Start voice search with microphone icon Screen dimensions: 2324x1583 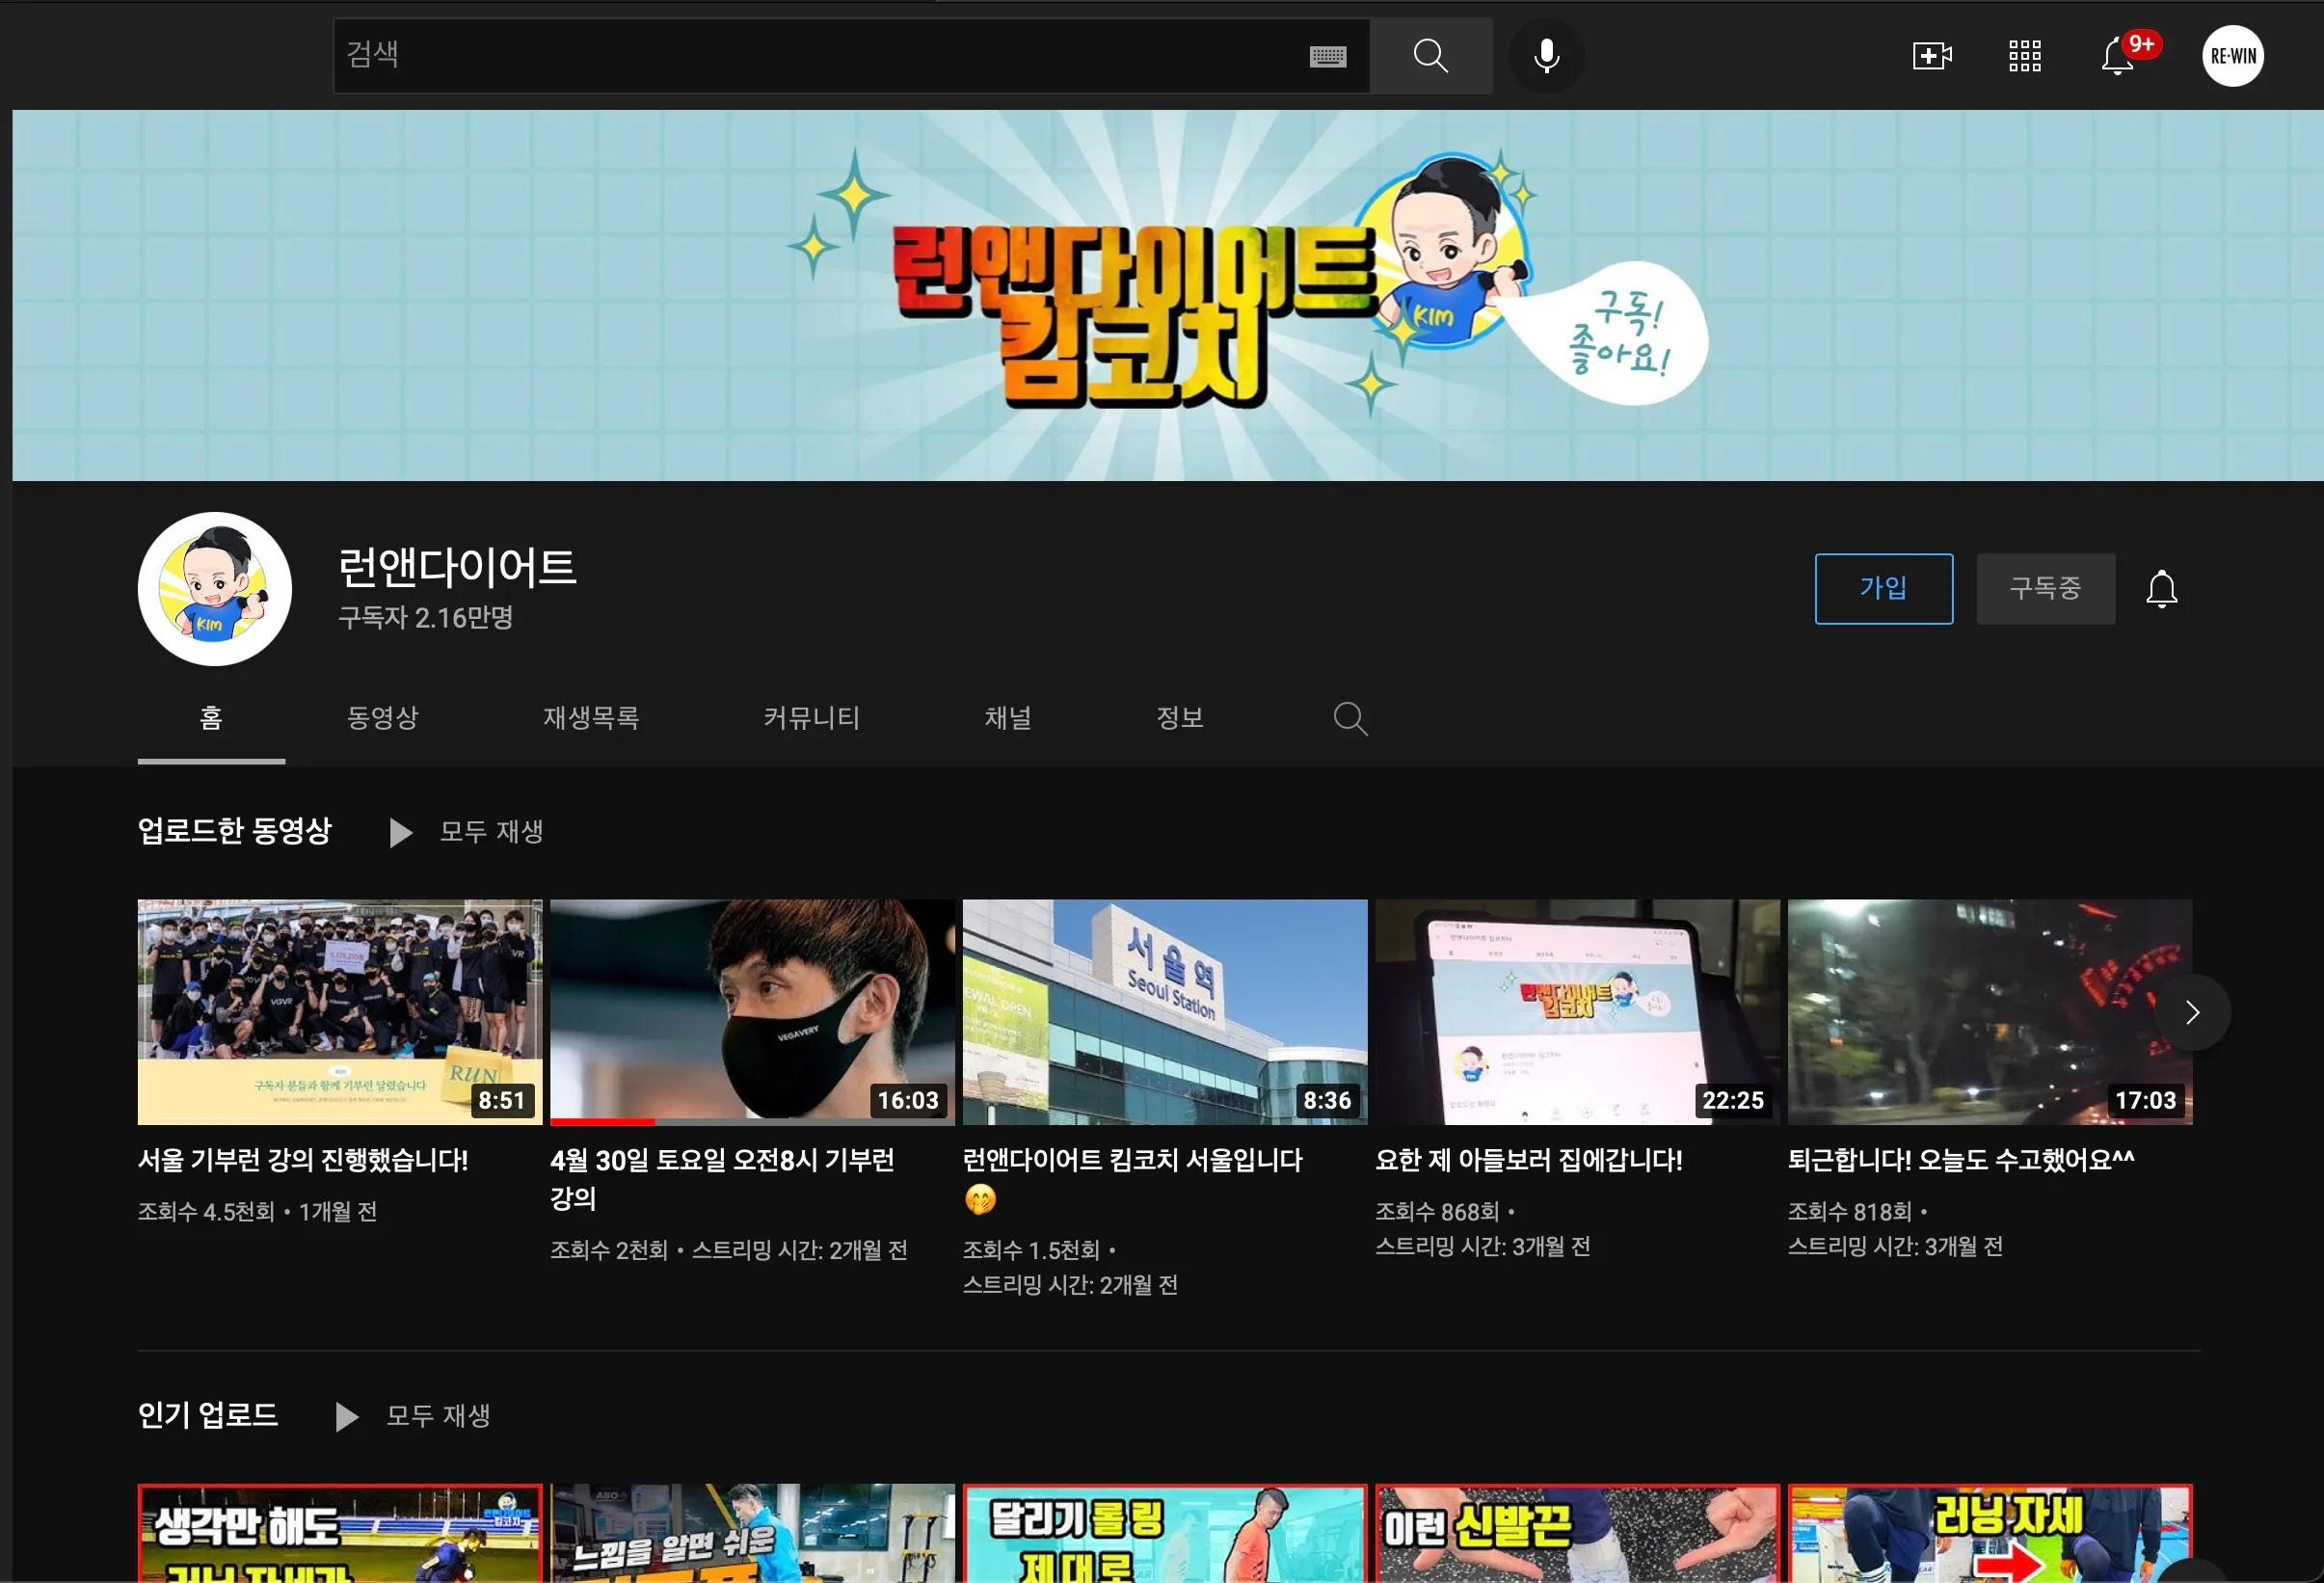[x=1546, y=56]
